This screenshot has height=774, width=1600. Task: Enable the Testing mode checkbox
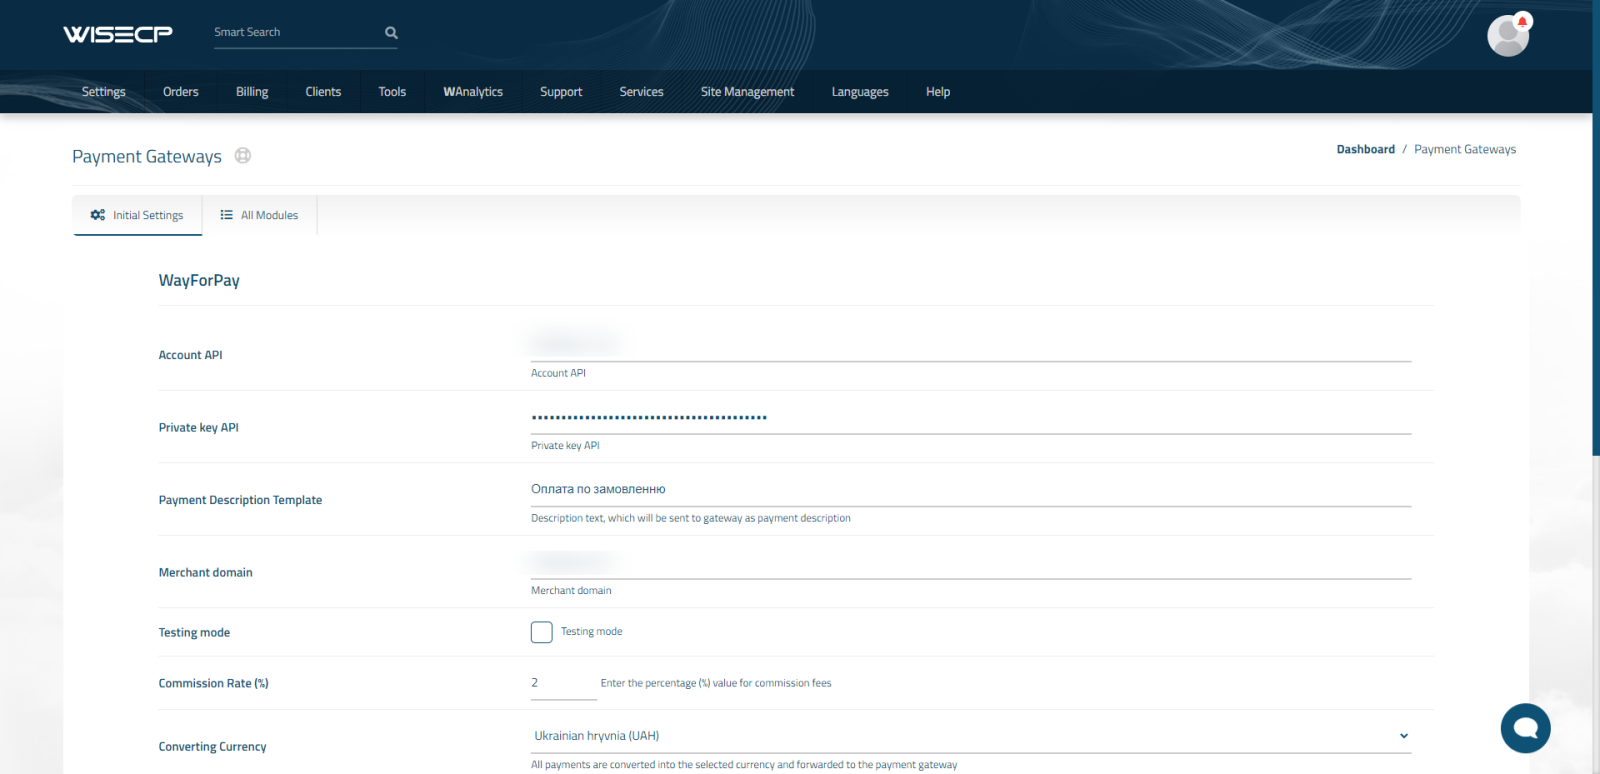[x=542, y=632]
